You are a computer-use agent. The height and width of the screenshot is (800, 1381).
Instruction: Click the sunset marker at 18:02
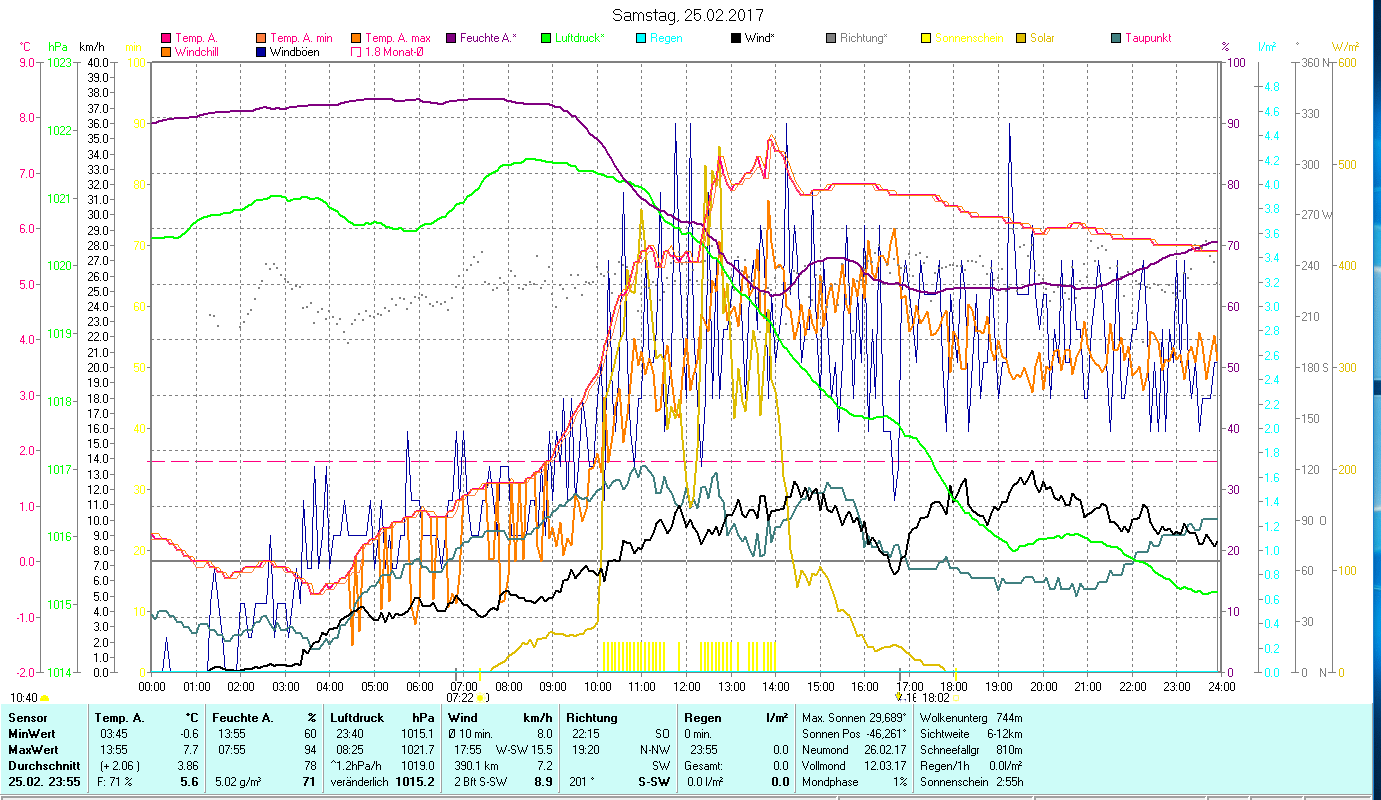tap(957, 698)
